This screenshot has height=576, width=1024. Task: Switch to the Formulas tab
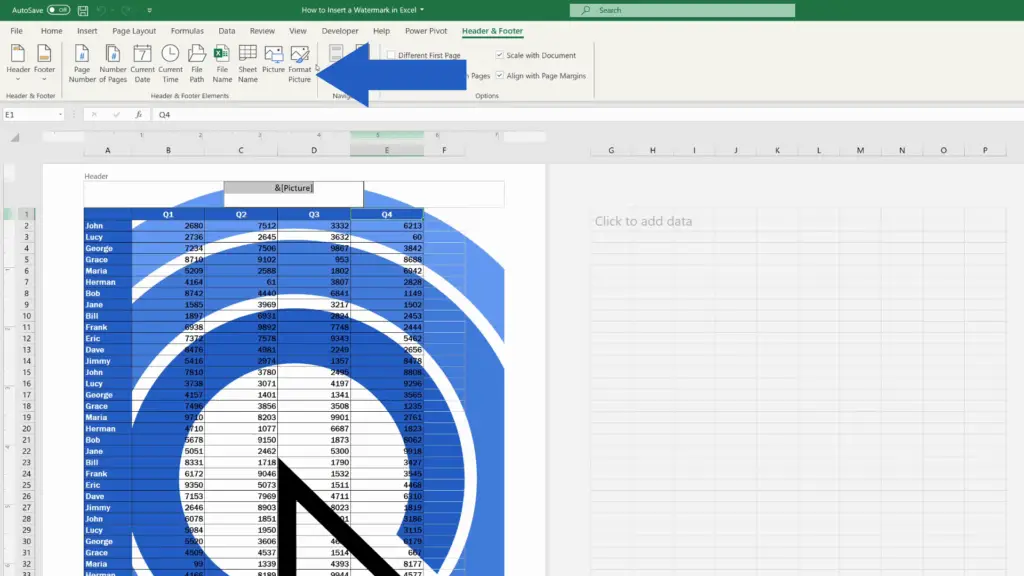[187, 31]
